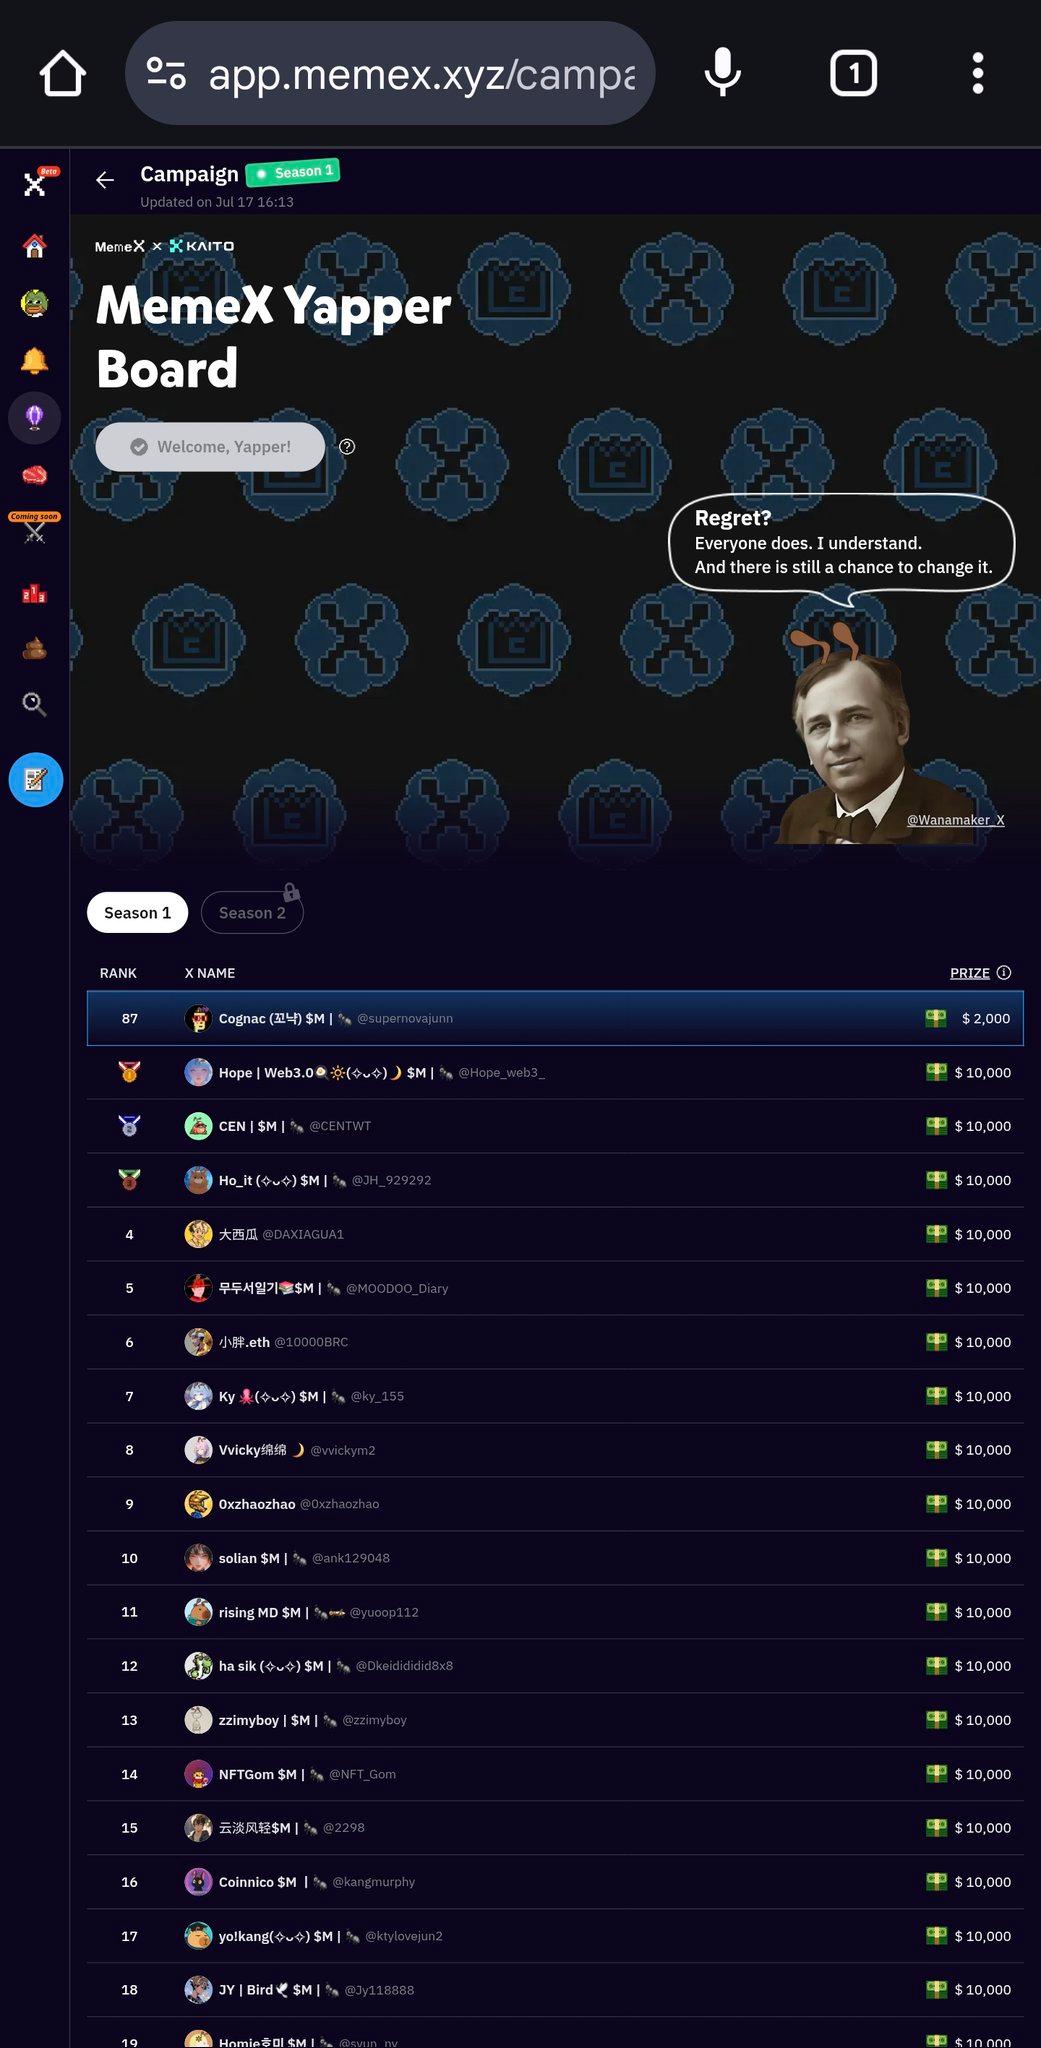Image resolution: width=1041 pixels, height=2048 pixels.
Task: Open the browser tab switcher
Action: [853, 73]
